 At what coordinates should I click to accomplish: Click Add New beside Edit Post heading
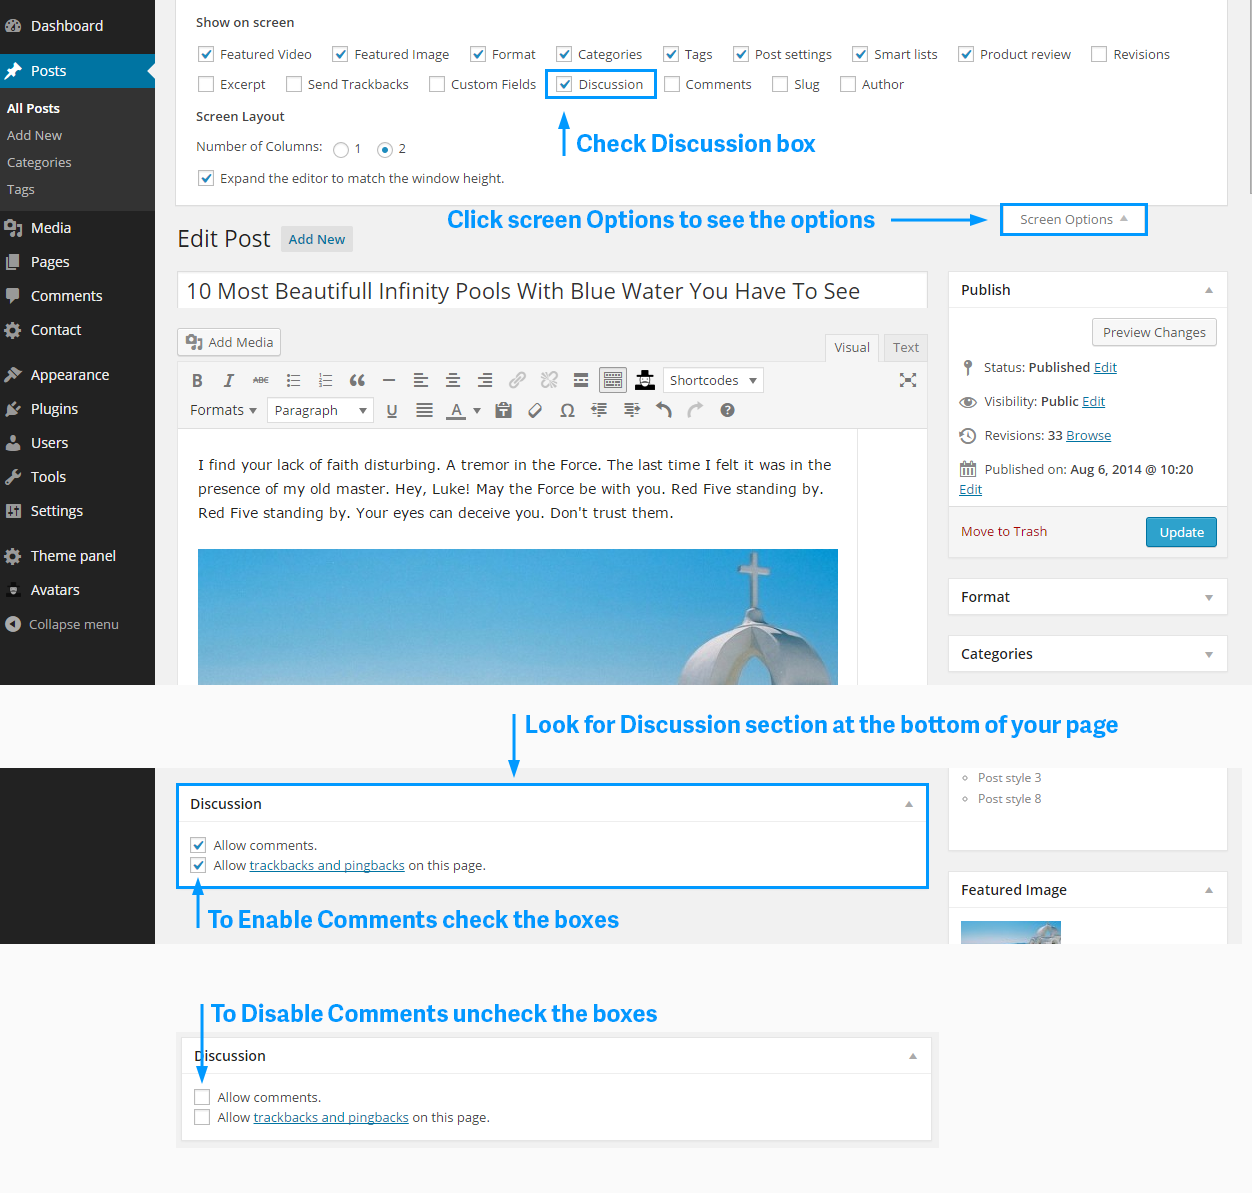317,239
